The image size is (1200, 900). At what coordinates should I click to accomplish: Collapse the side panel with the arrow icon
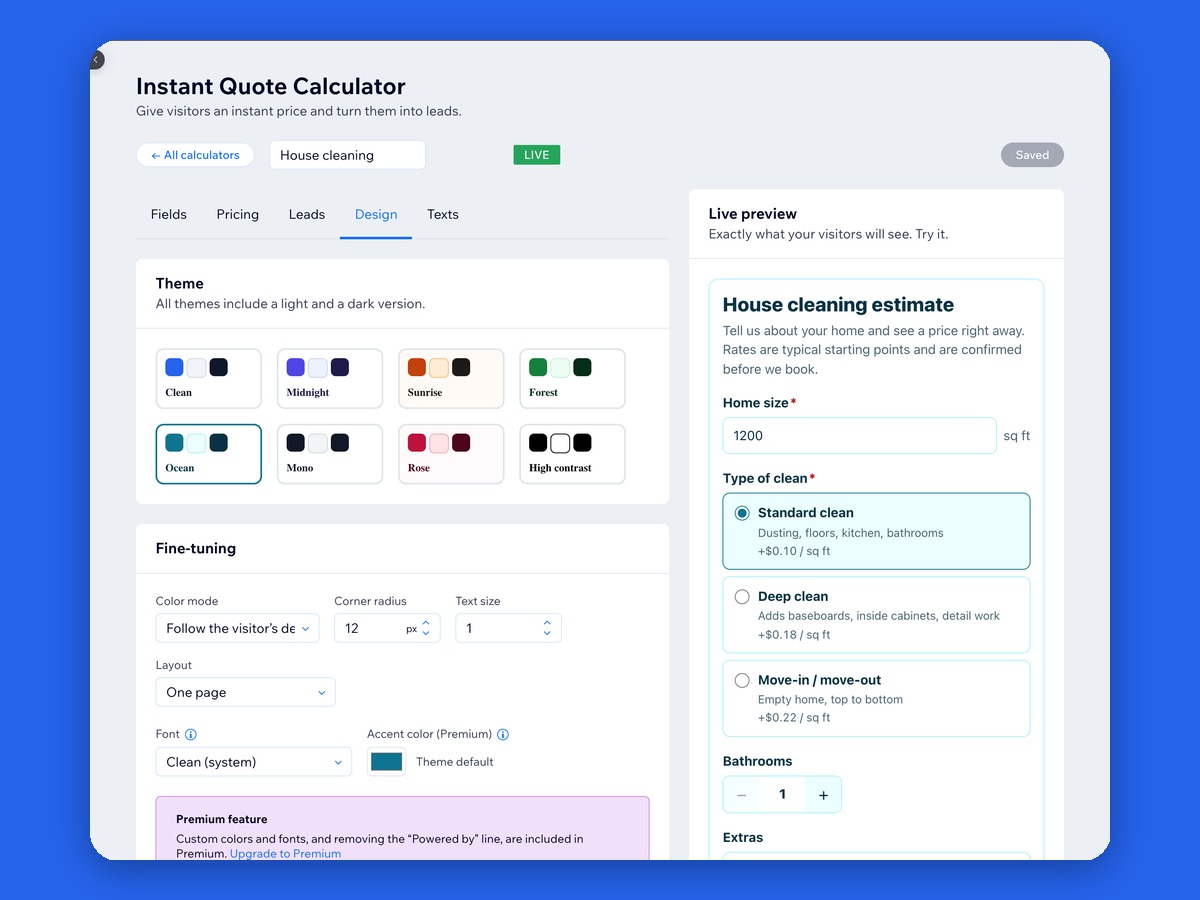[96, 60]
